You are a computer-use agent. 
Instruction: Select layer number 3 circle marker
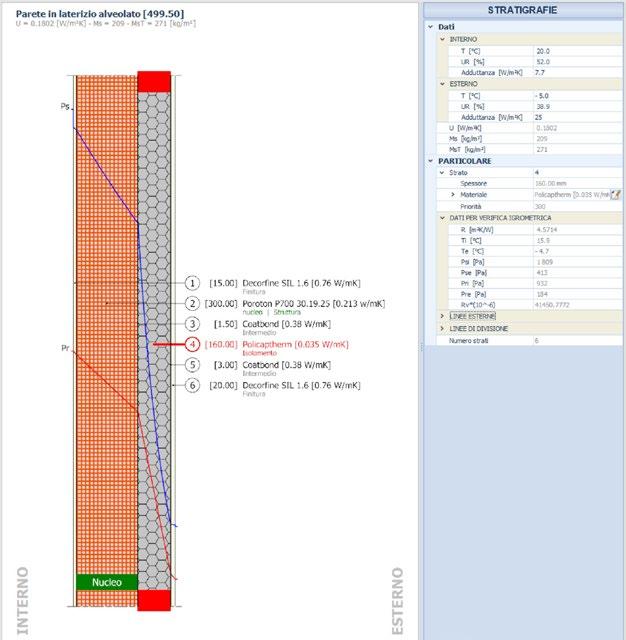(192, 324)
